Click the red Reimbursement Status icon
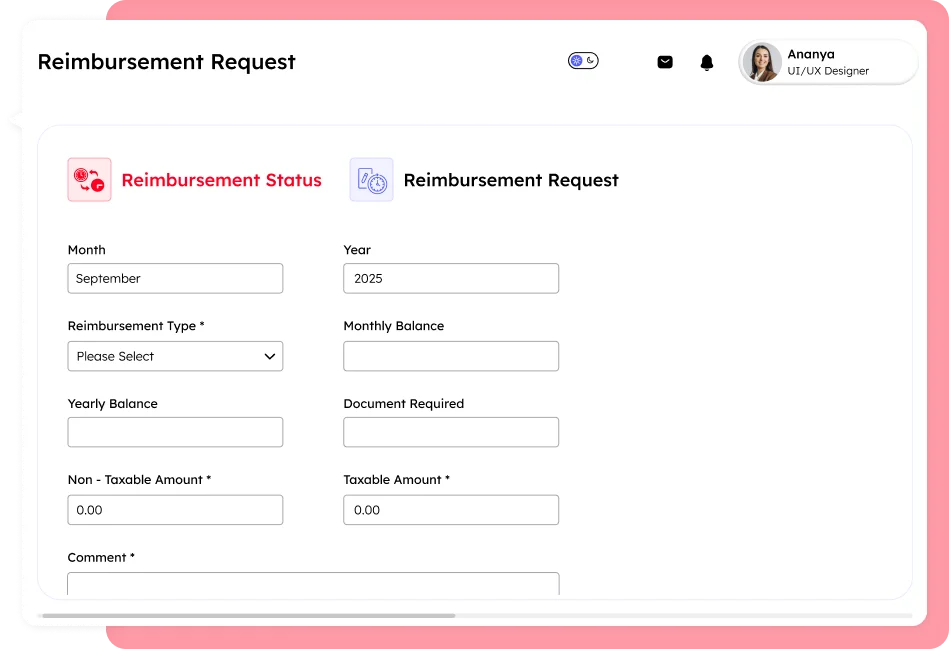949x649 pixels. 89,180
